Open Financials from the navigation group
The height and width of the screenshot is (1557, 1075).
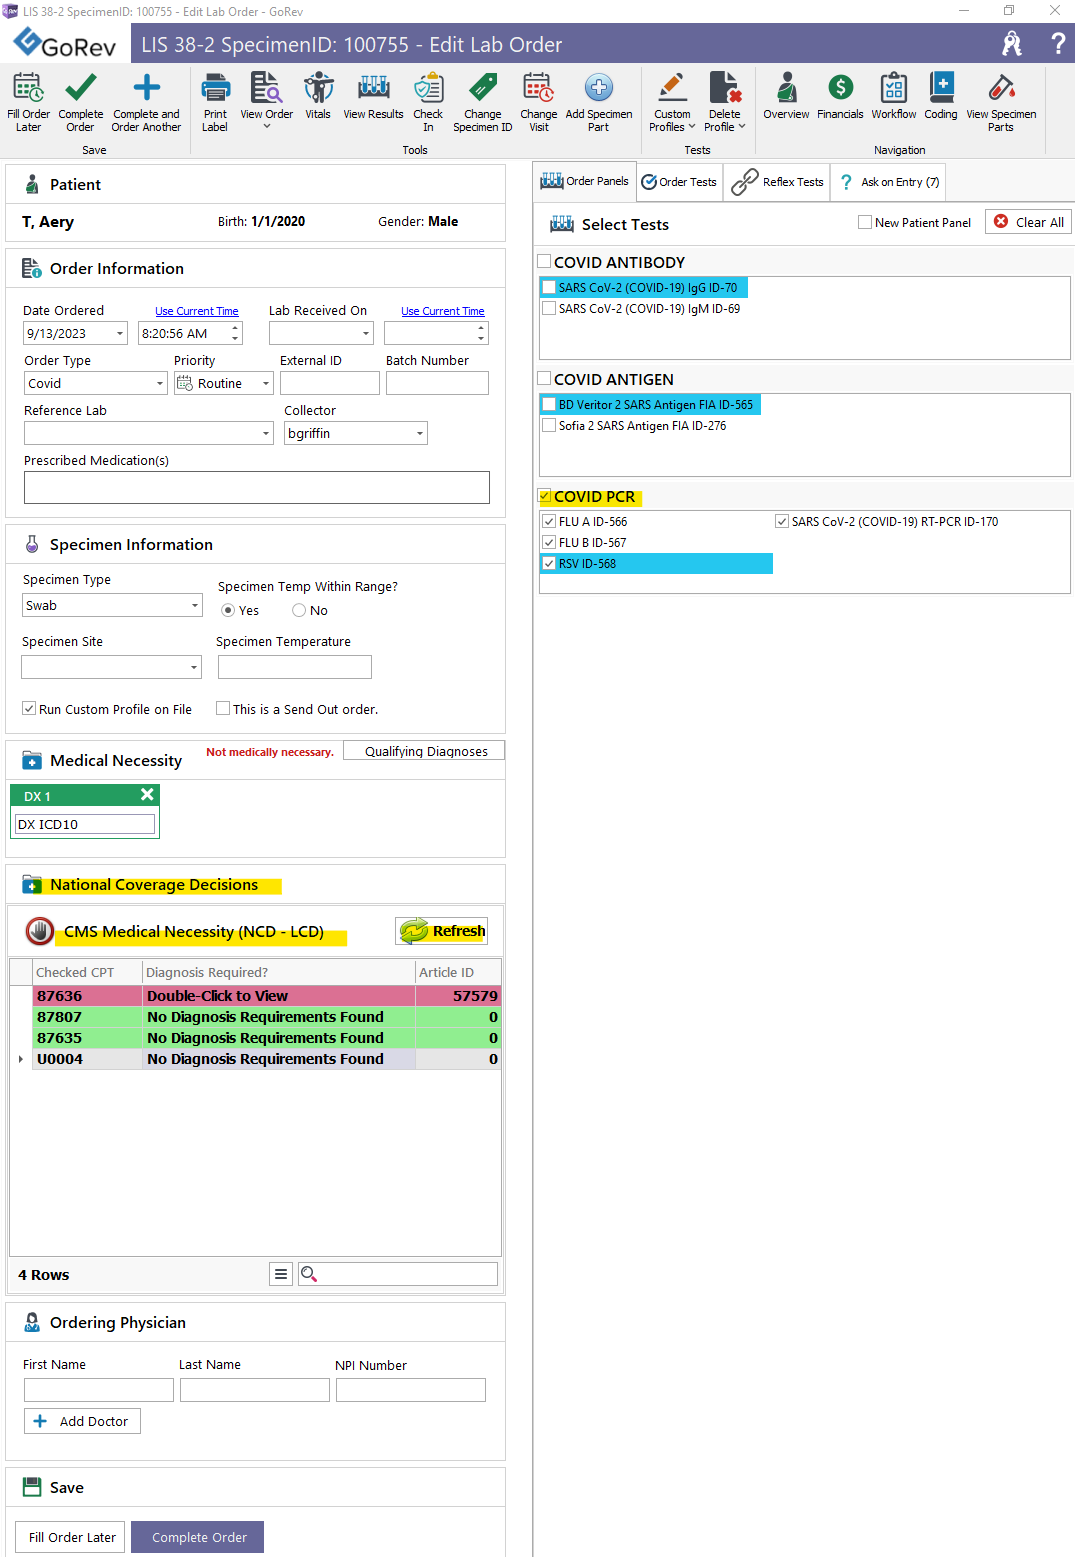(840, 96)
